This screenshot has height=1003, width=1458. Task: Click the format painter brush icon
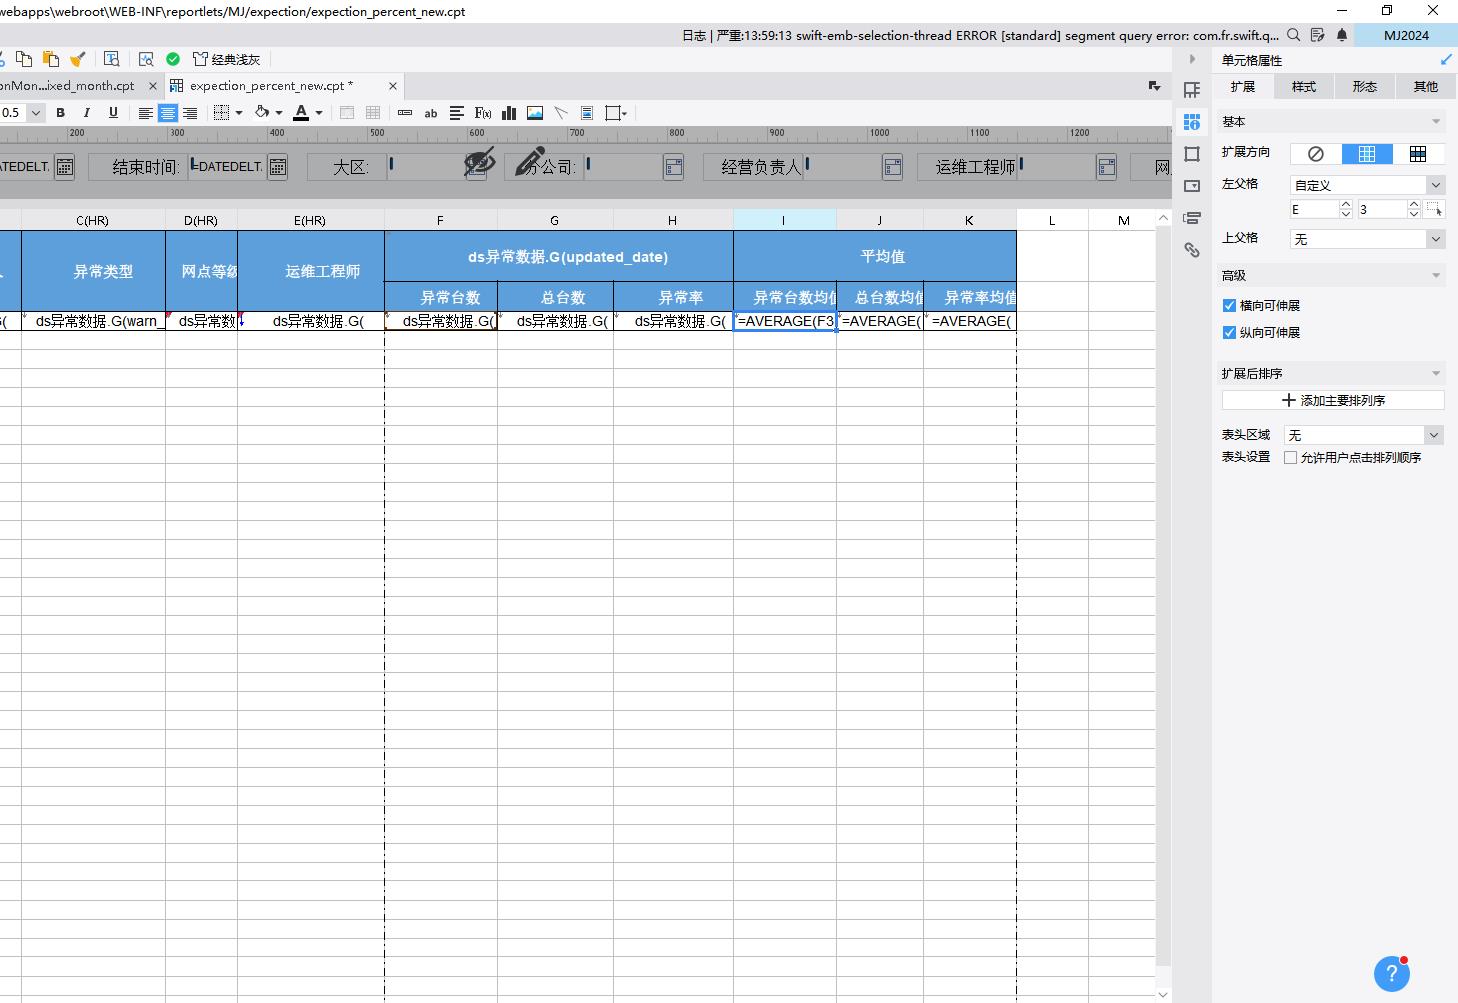point(78,59)
